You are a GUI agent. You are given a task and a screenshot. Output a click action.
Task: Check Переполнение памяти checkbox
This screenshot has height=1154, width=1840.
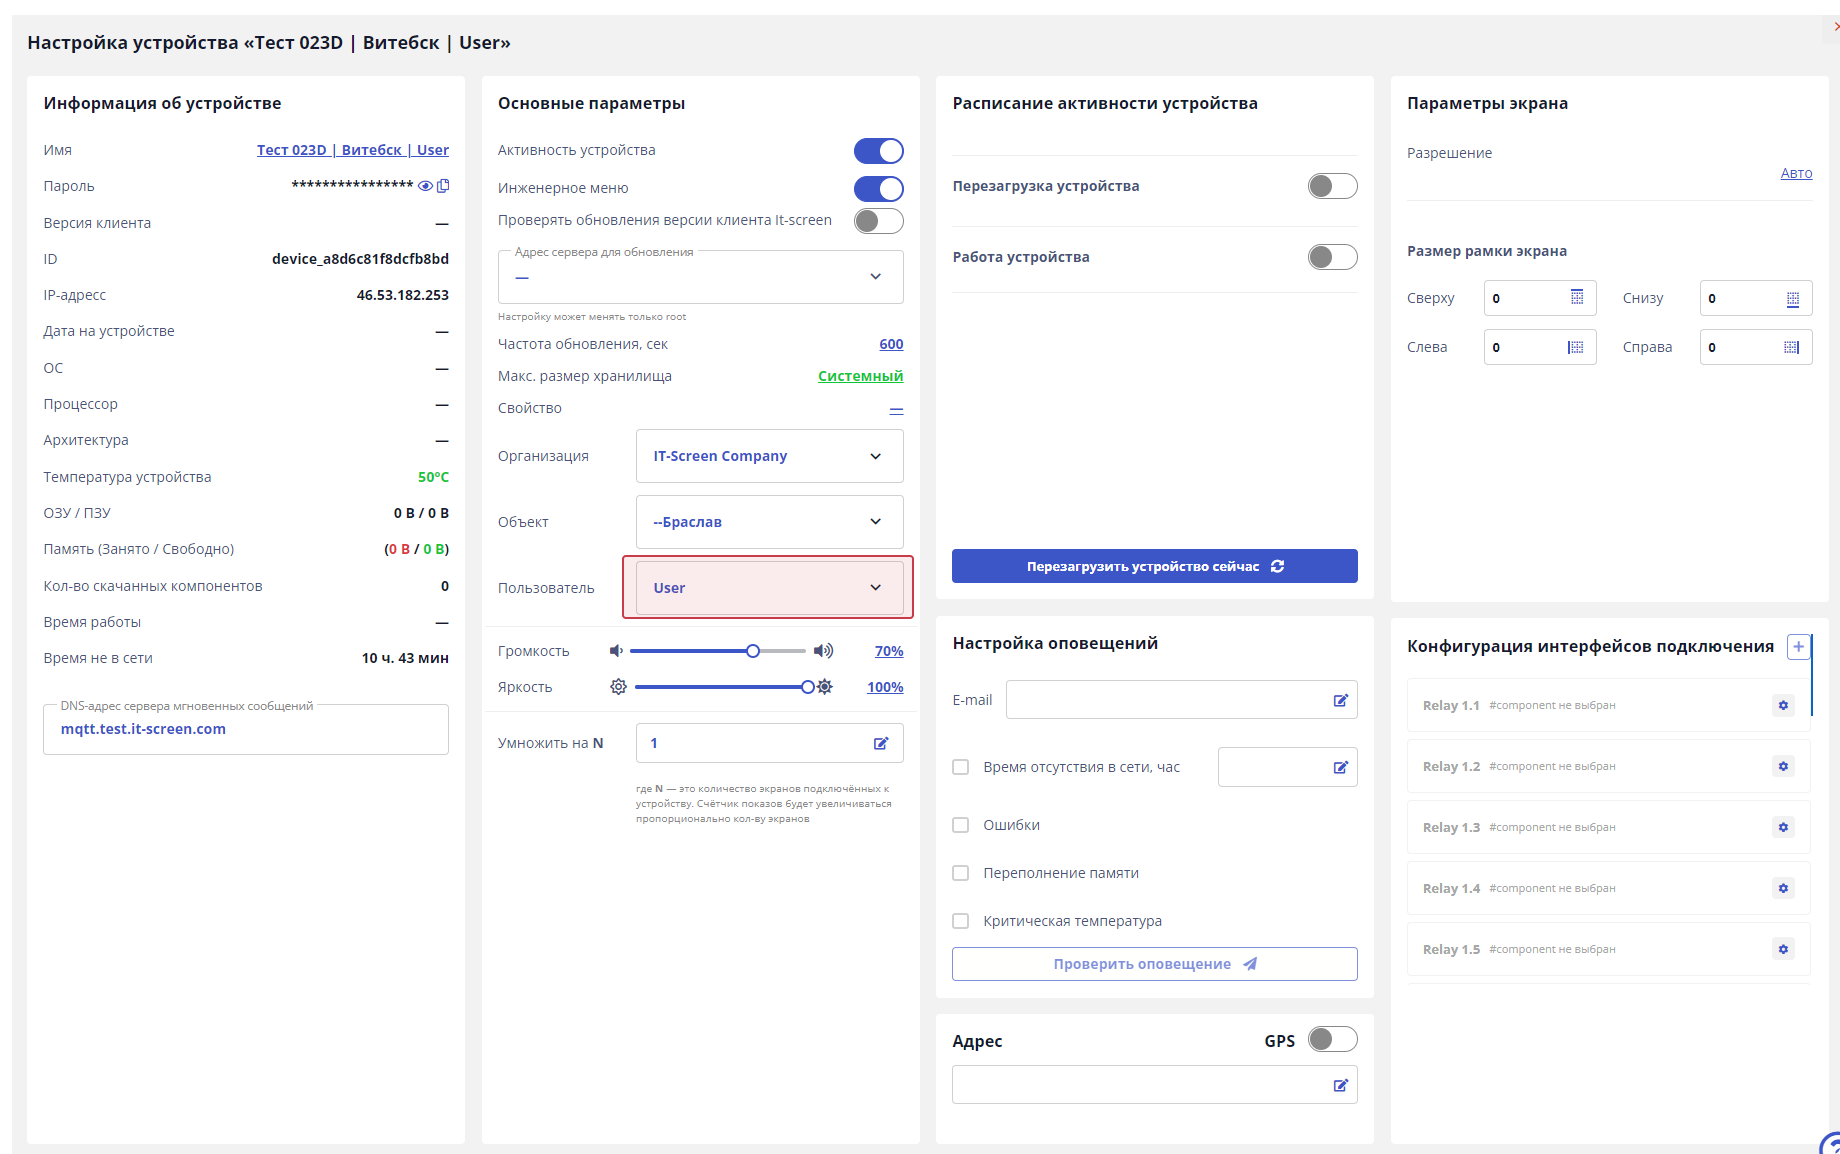[x=961, y=873]
